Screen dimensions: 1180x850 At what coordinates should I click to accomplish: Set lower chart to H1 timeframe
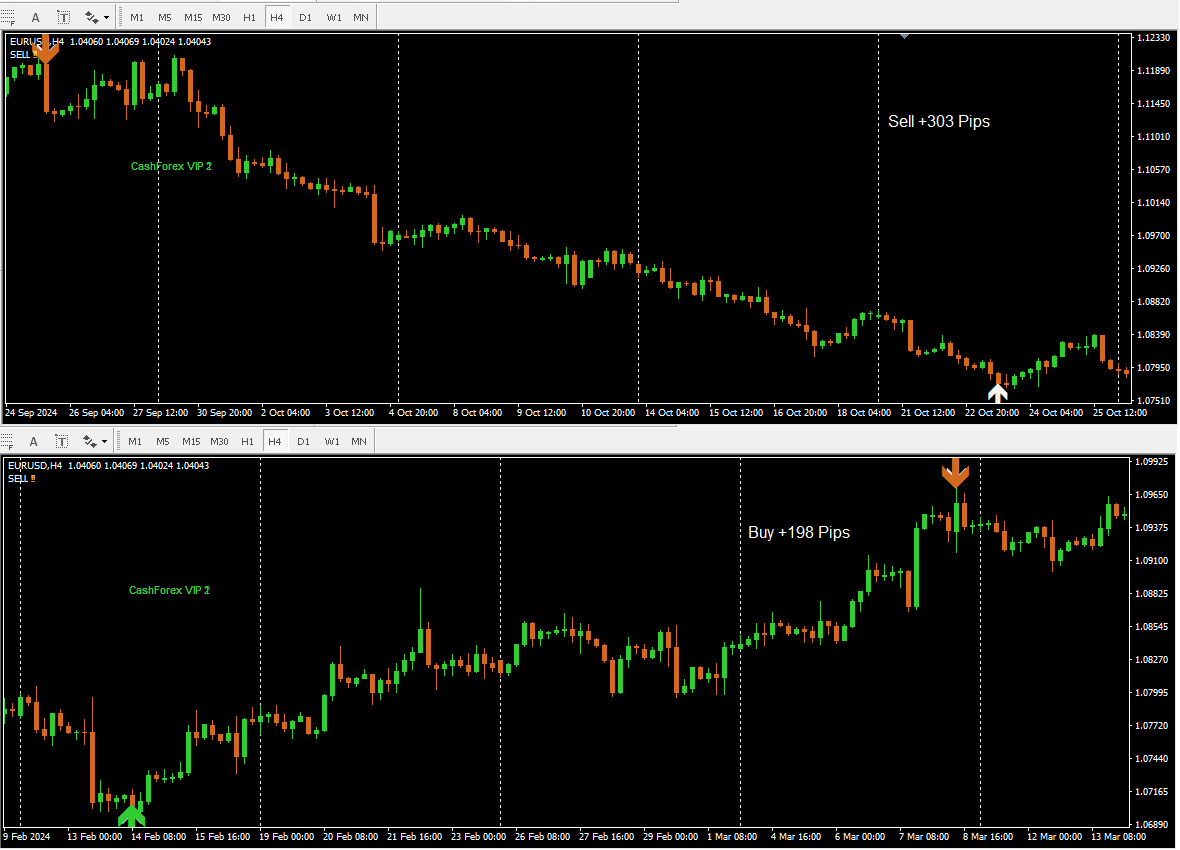click(247, 441)
